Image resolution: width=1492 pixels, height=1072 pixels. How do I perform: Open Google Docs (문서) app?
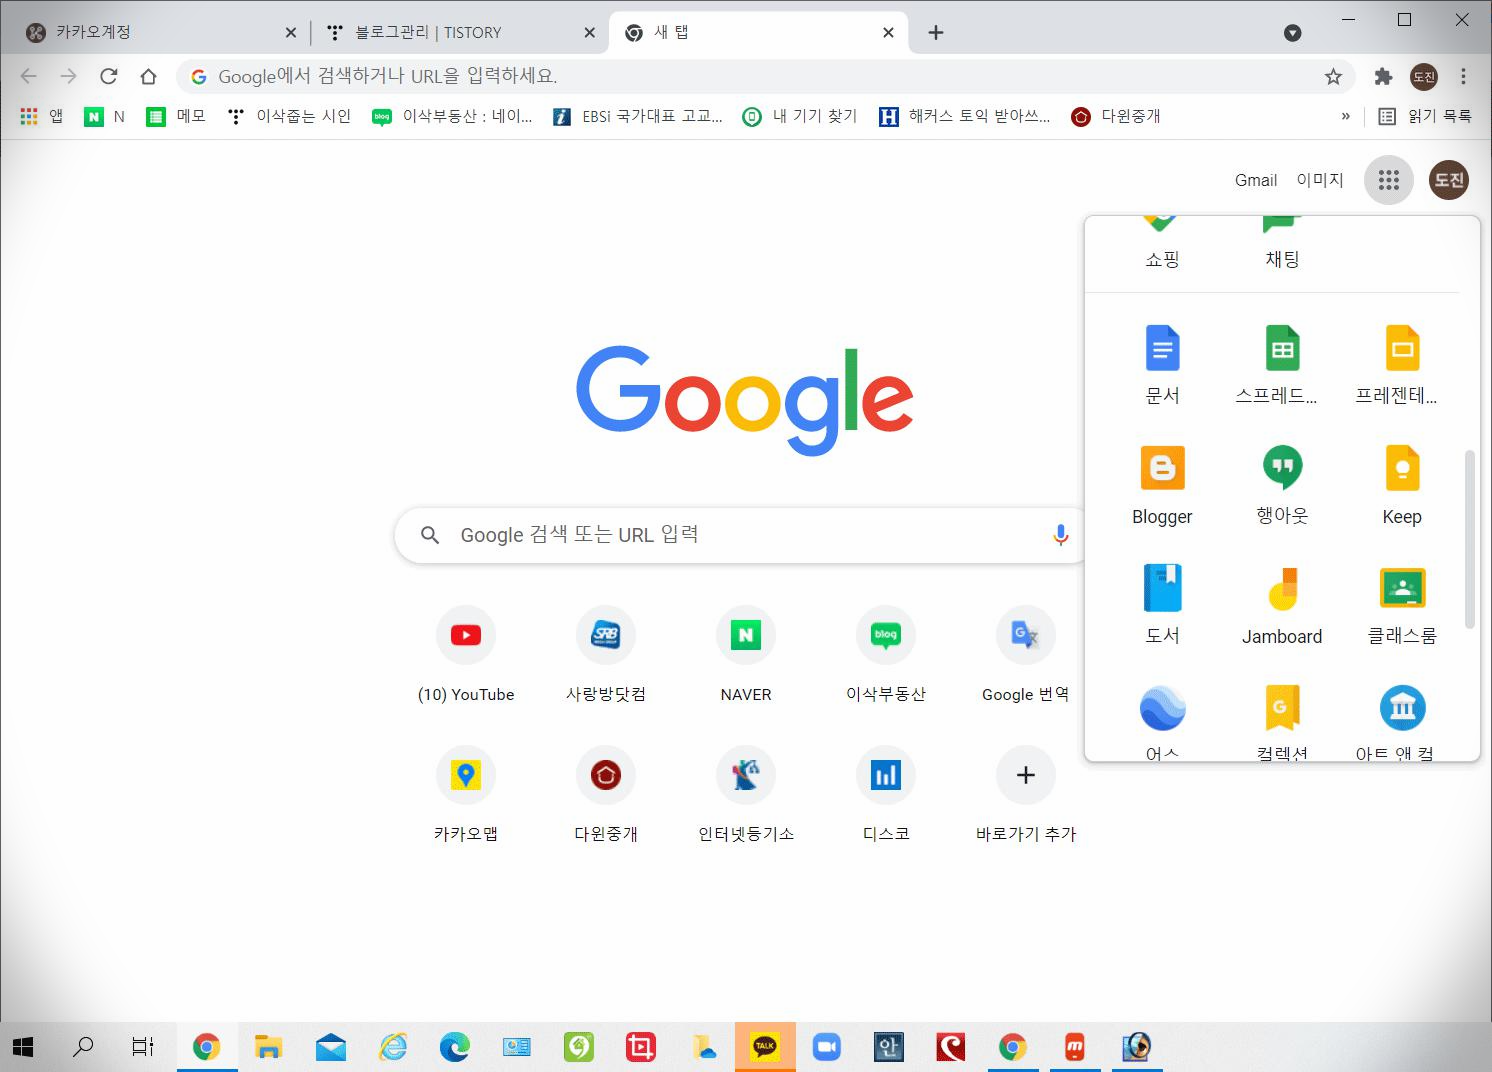click(x=1162, y=365)
